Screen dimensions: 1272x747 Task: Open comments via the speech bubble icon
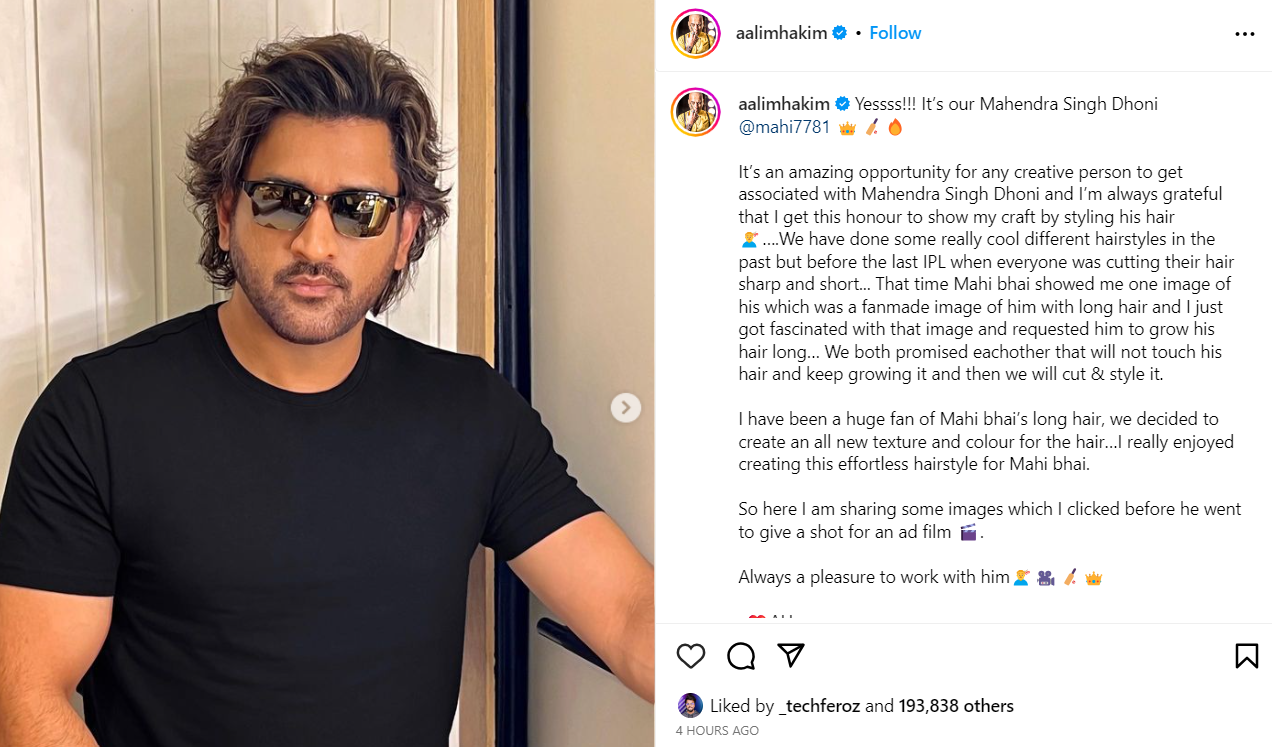[x=741, y=656]
